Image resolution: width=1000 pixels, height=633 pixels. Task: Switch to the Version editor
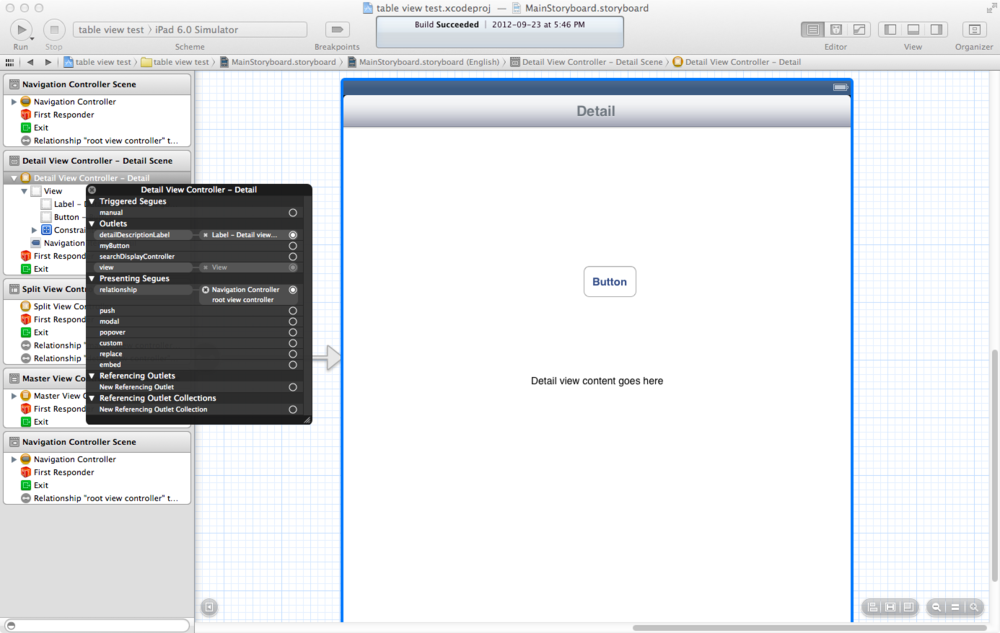click(859, 30)
